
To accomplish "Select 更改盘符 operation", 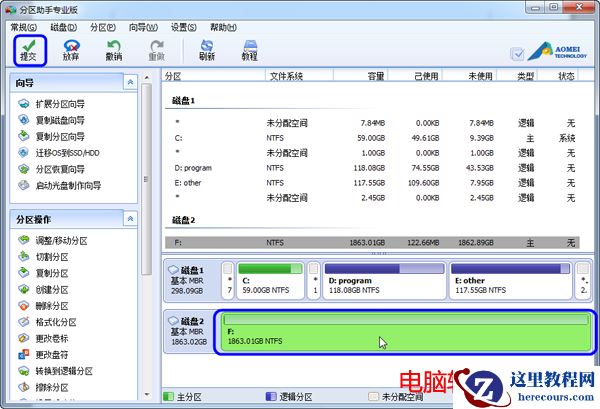I will 43,355.
